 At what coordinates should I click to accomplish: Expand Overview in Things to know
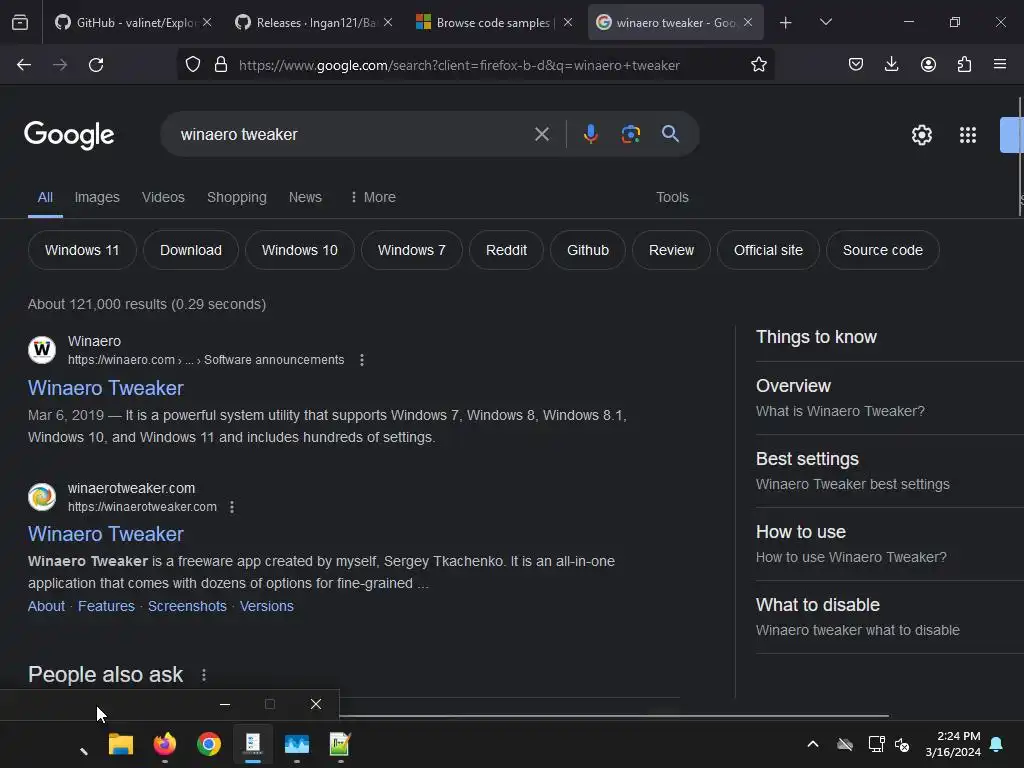point(889,398)
